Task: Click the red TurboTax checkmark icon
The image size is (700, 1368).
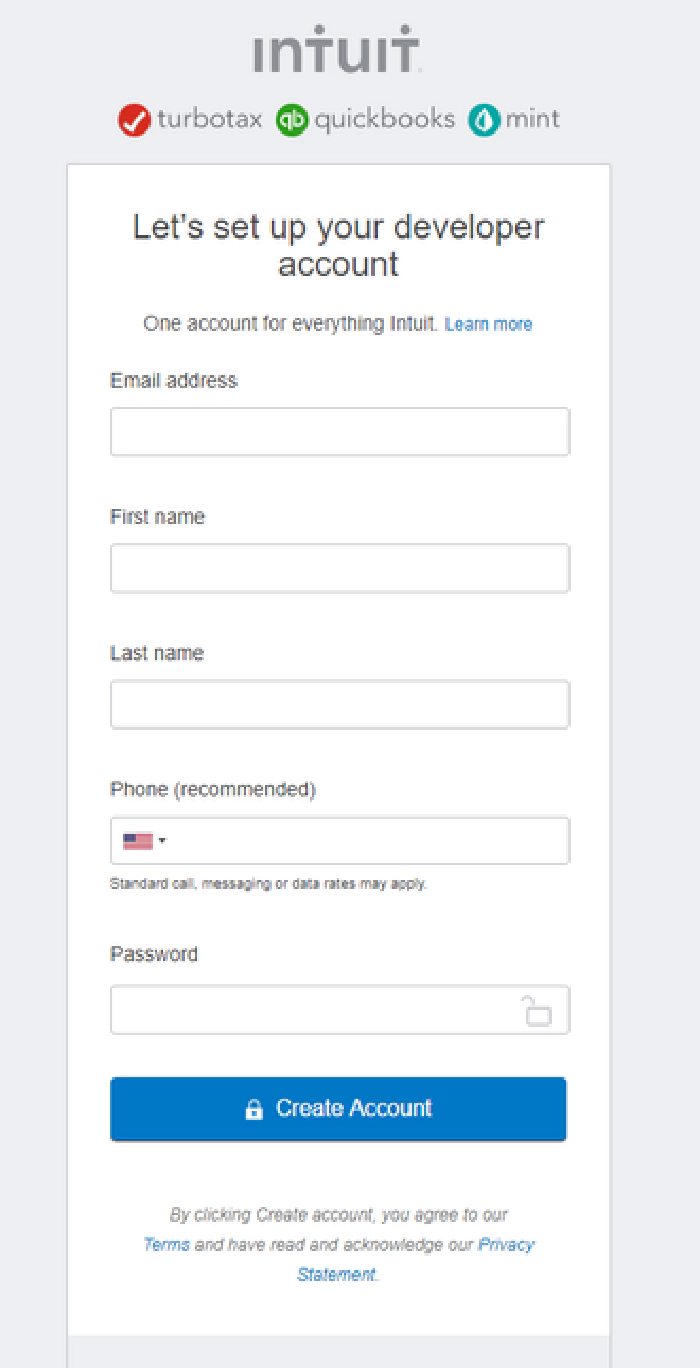Action: (134, 120)
